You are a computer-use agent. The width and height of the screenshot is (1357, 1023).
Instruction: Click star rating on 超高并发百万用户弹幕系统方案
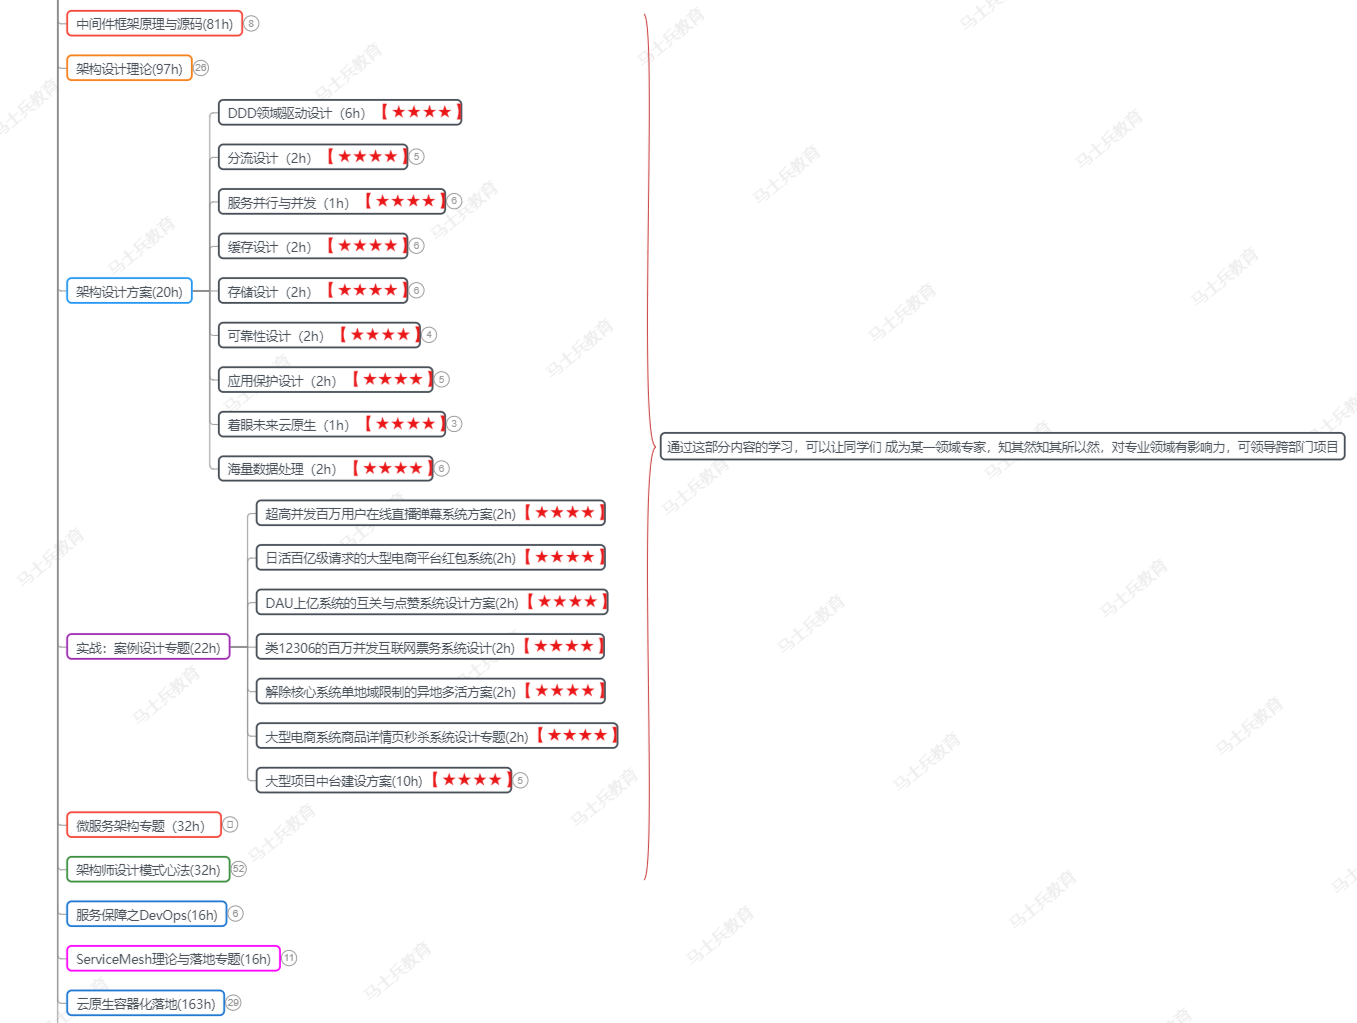(x=562, y=512)
